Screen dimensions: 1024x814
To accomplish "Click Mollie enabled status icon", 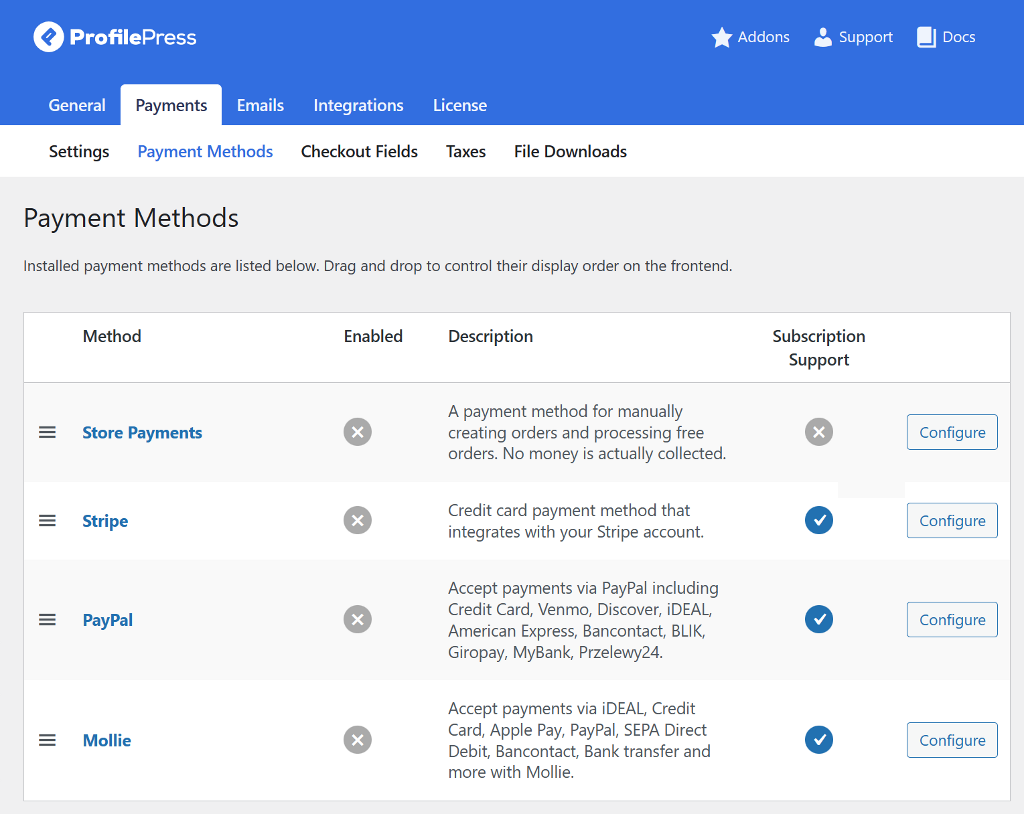I will 358,740.
